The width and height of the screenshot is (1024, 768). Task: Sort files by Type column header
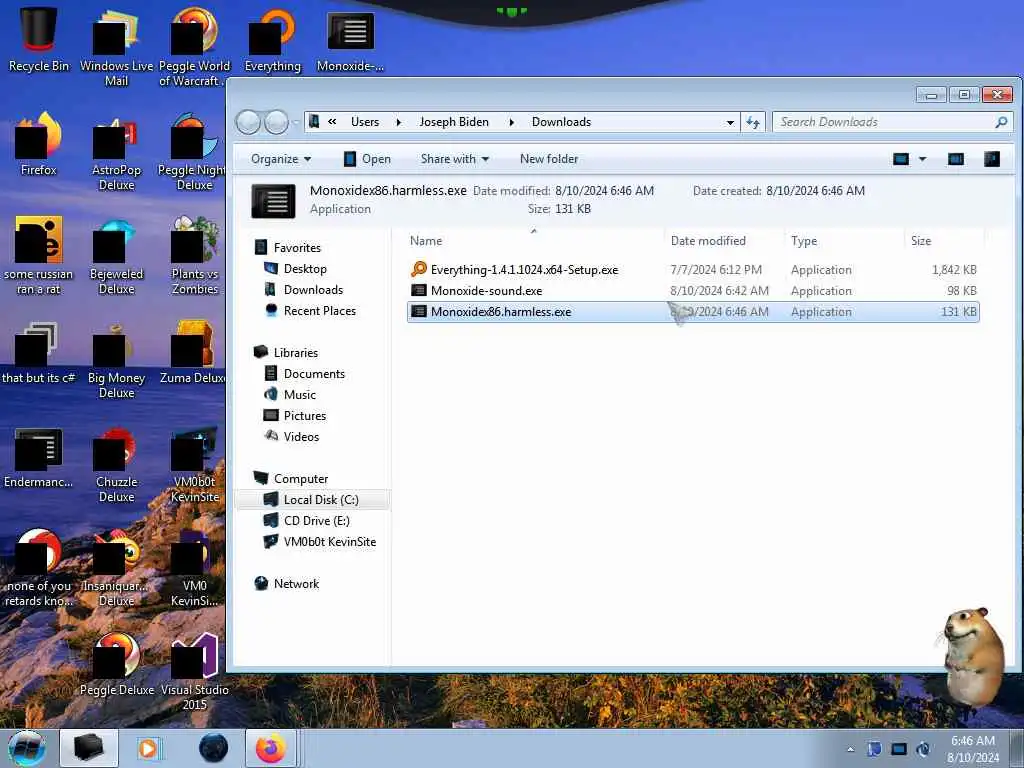point(804,241)
